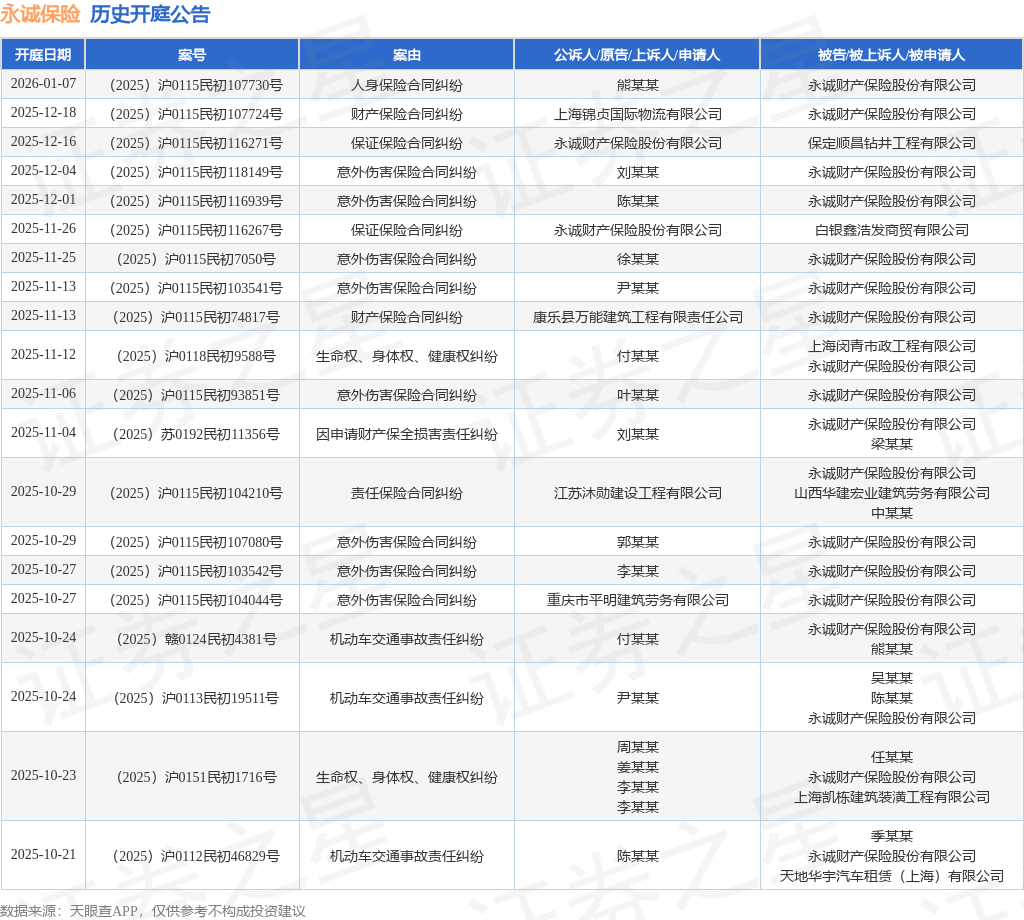The width and height of the screenshot is (1024, 920).
Task: Click plaintiff 江苏沐勋建设工程有限公司
Action: tap(637, 493)
